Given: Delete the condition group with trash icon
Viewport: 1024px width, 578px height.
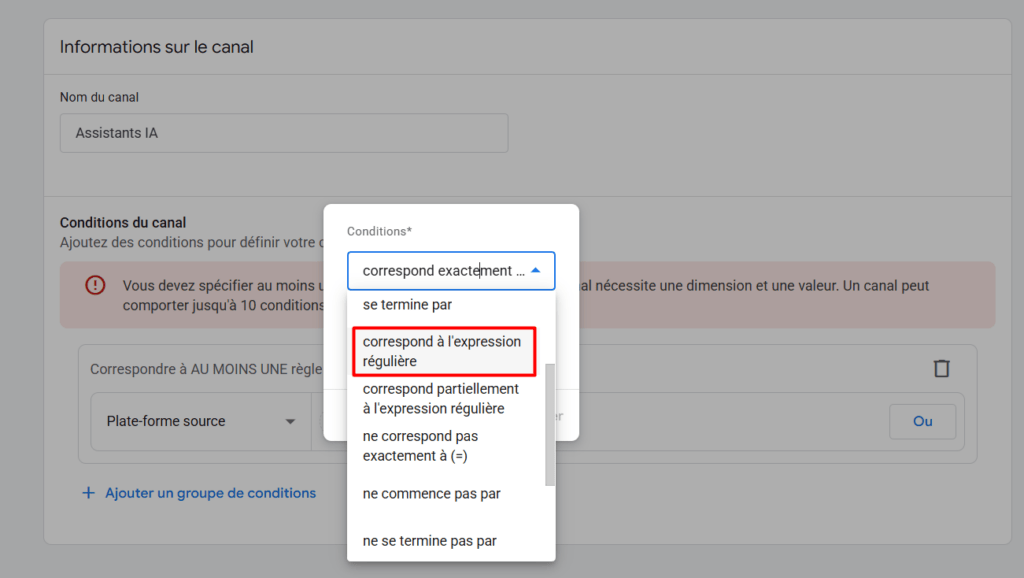Looking at the screenshot, I should click(941, 368).
